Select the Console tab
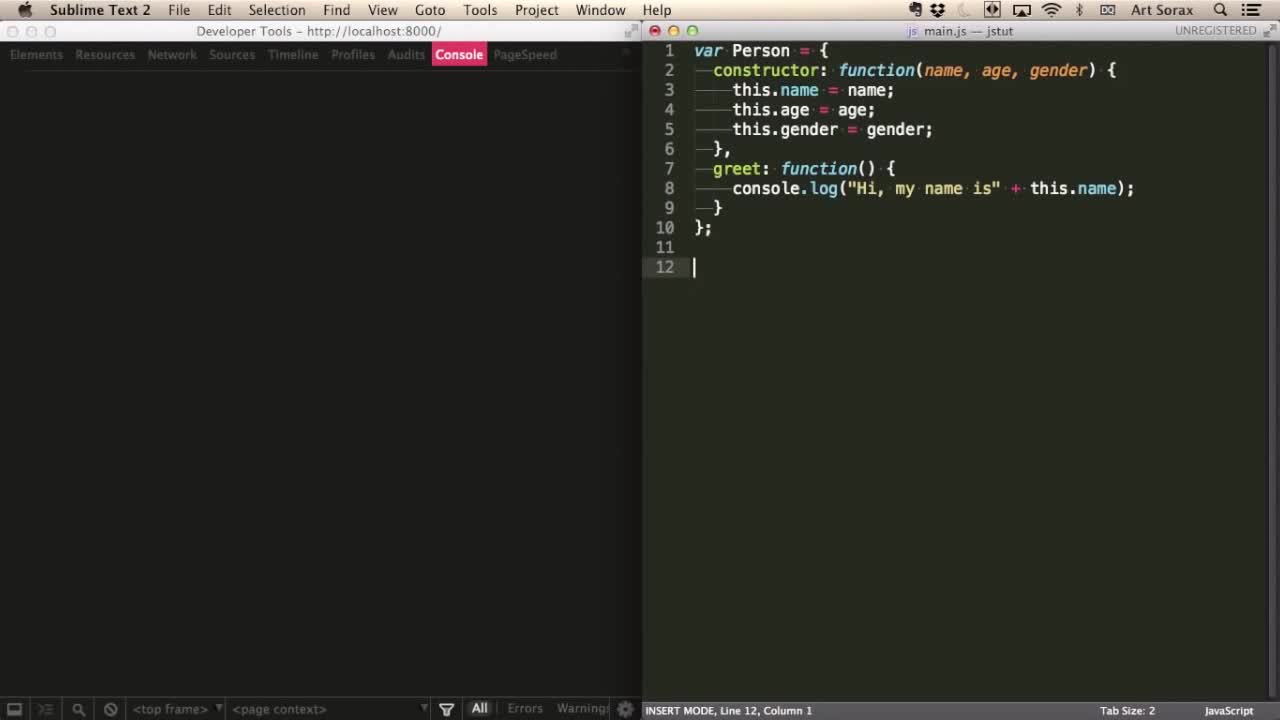Image resolution: width=1280 pixels, height=720 pixels. click(x=459, y=54)
